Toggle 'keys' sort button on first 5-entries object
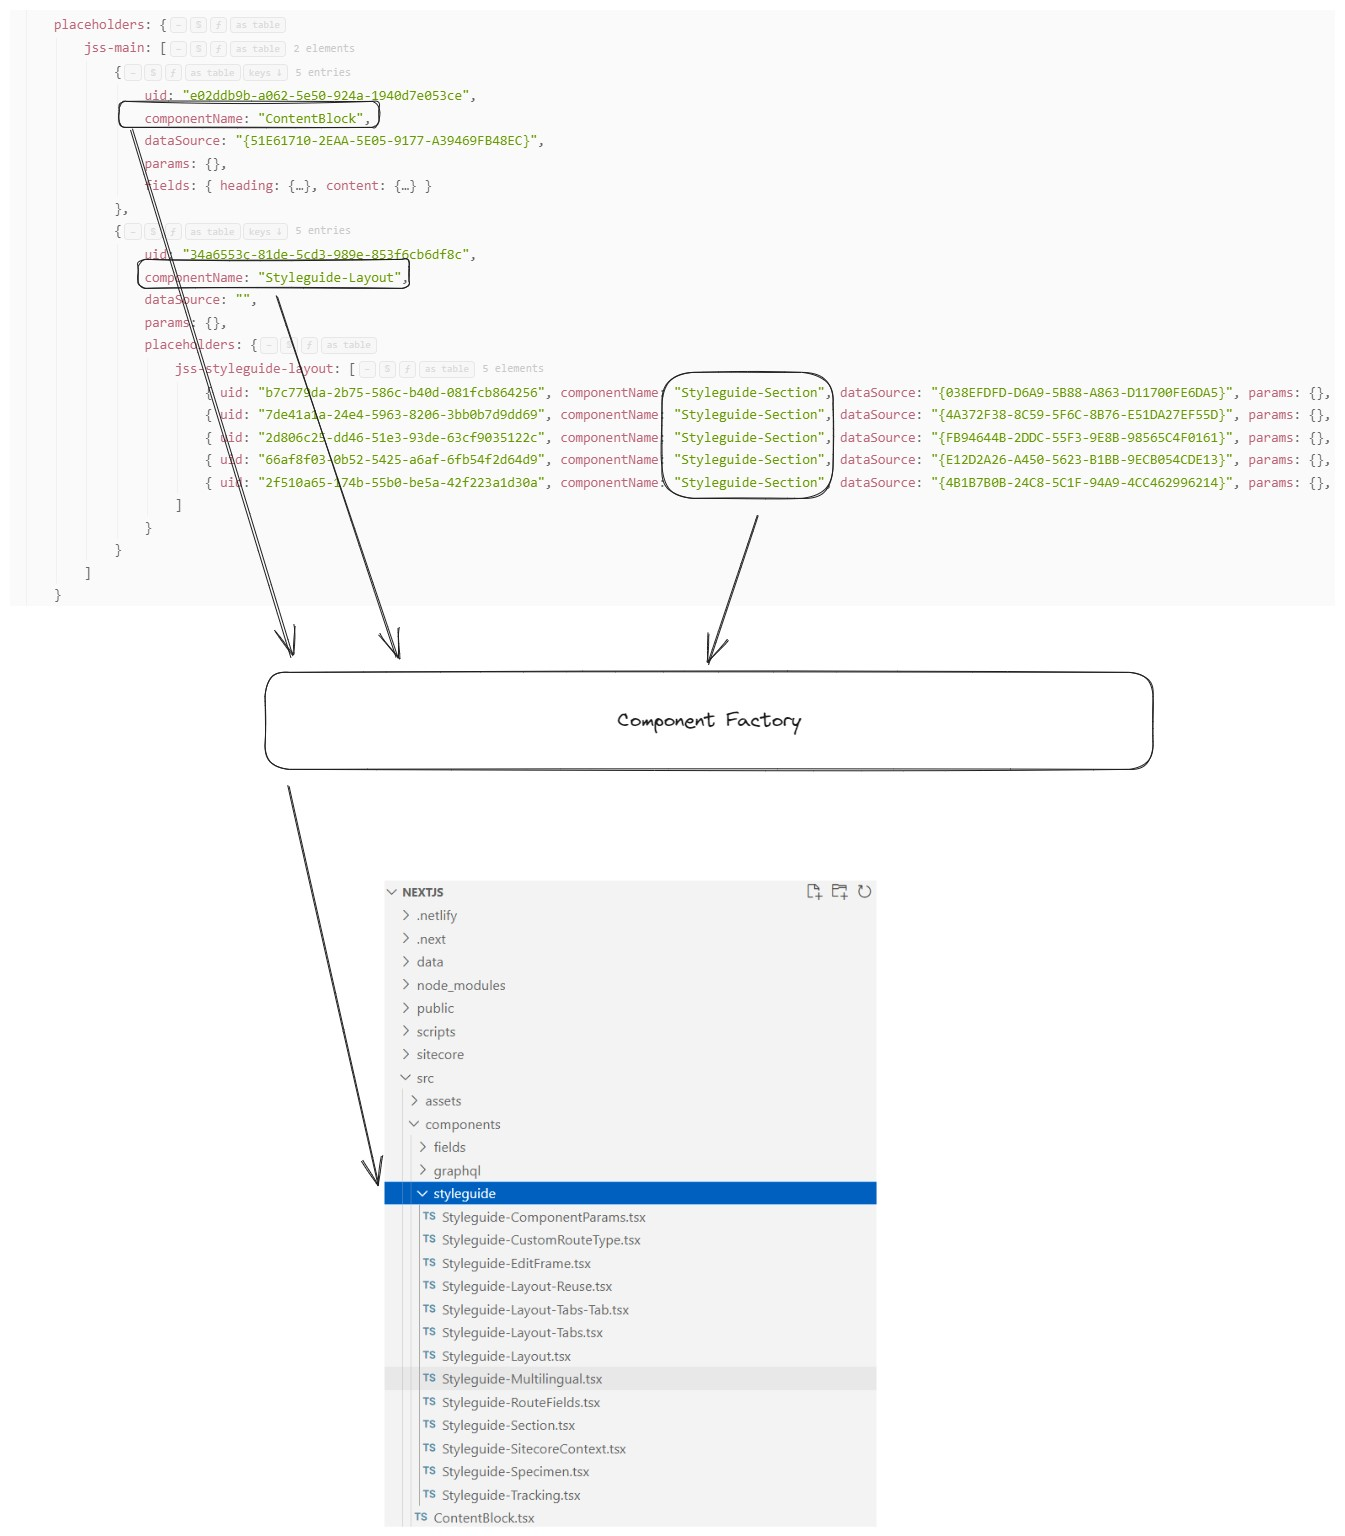 tap(265, 73)
